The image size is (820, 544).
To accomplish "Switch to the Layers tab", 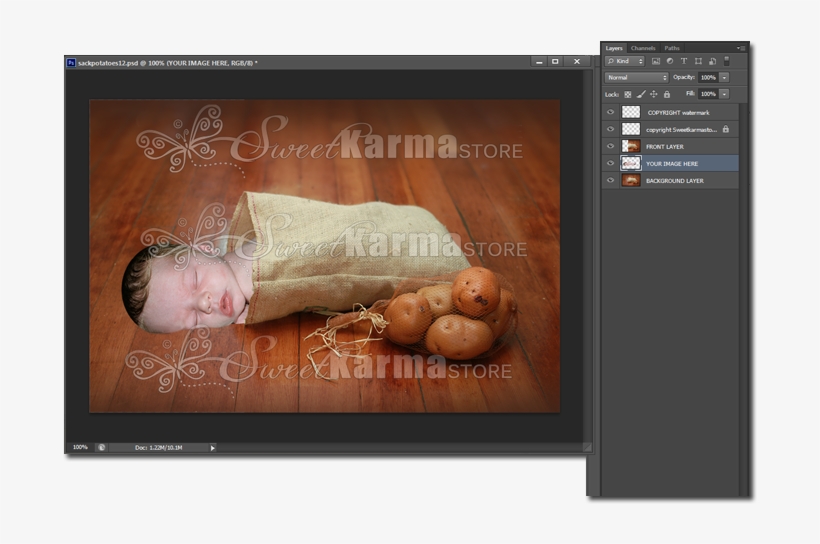I will [614, 48].
